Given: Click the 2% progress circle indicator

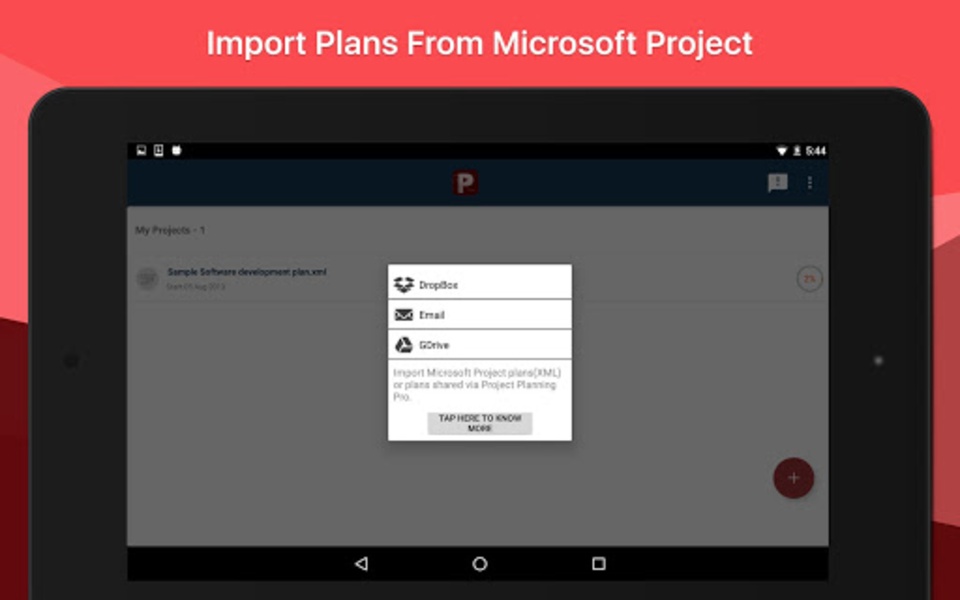Looking at the screenshot, I should [x=809, y=279].
